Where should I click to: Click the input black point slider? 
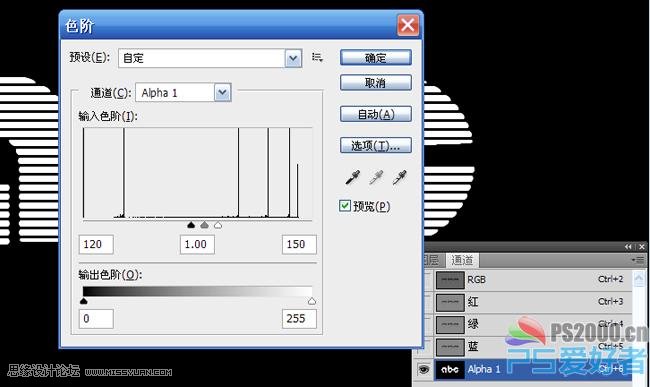pos(191,225)
